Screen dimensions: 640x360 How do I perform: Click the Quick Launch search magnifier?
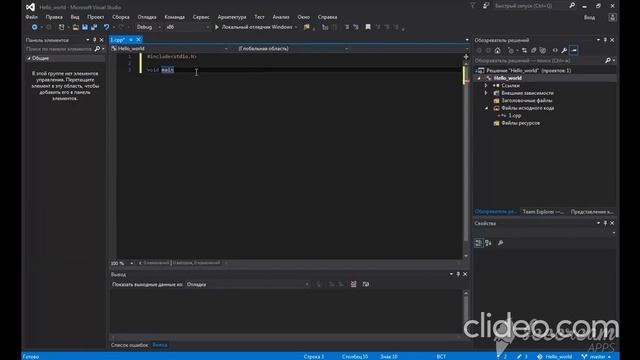[x=572, y=6]
